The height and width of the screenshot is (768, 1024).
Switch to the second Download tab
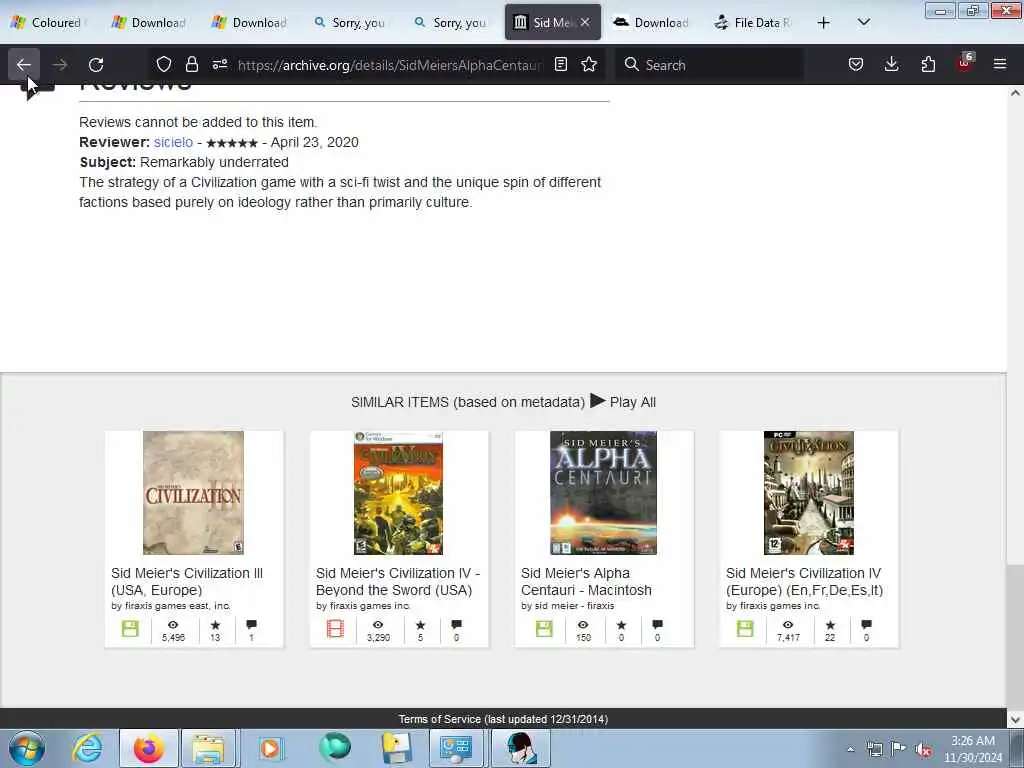pyautogui.click(x=249, y=22)
